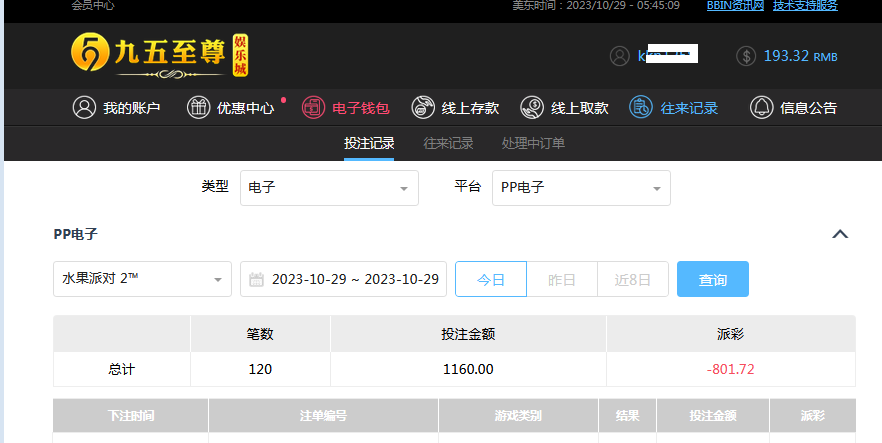
Task: Click the 电子钱包 wallet icon
Action: pyautogui.click(x=313, y=107)
